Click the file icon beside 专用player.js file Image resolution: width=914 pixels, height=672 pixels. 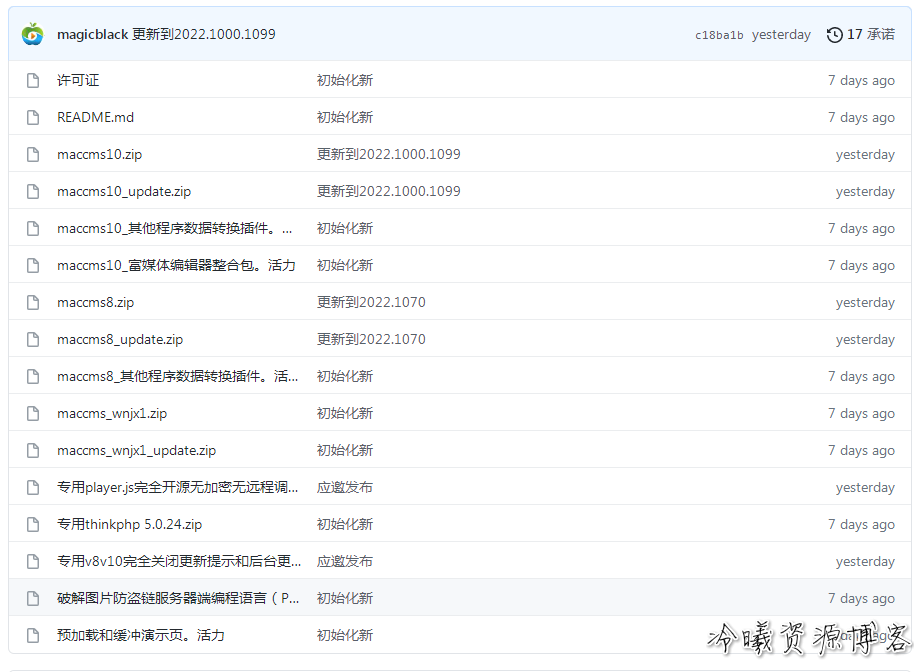(x=33, y=487)
